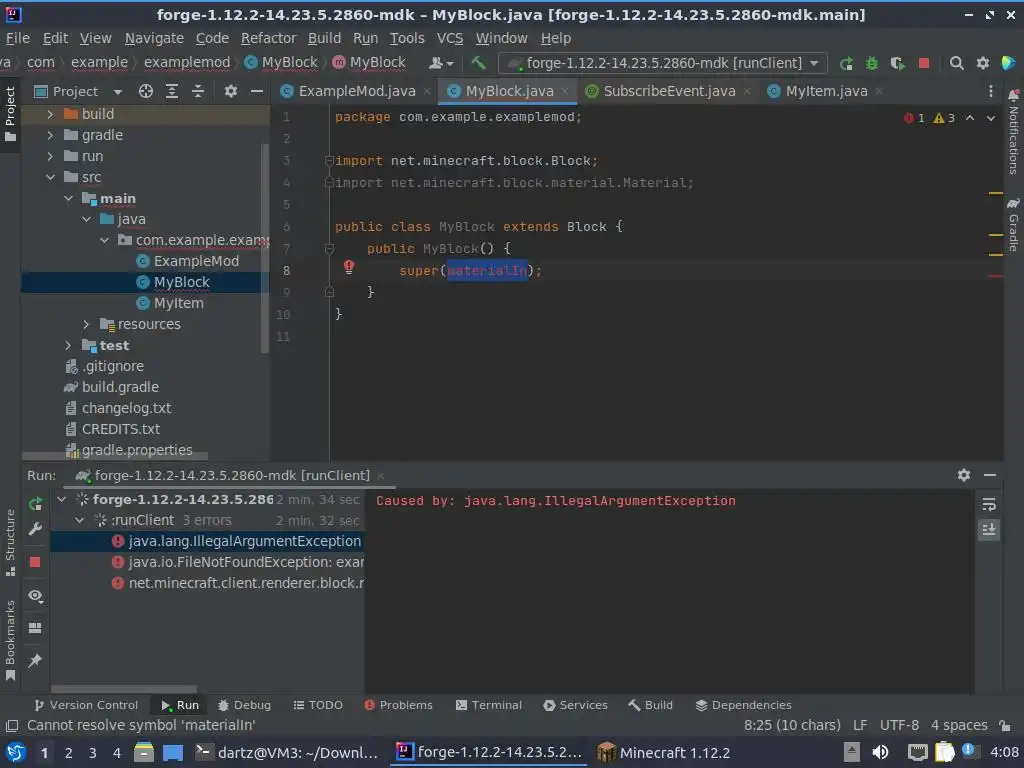
Task: Hide the Project tool window
Action: [257, 91]
